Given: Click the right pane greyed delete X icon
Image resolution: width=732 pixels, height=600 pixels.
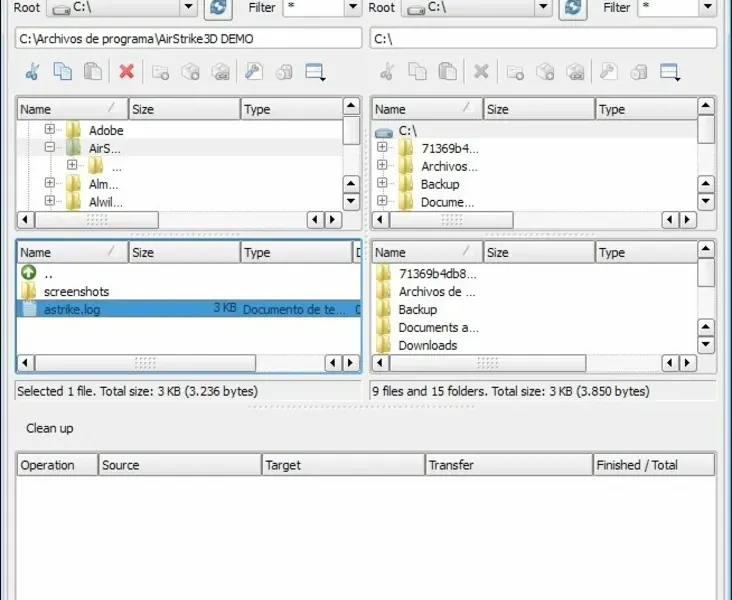Looking at the screenshot, I should coord(481,72).
